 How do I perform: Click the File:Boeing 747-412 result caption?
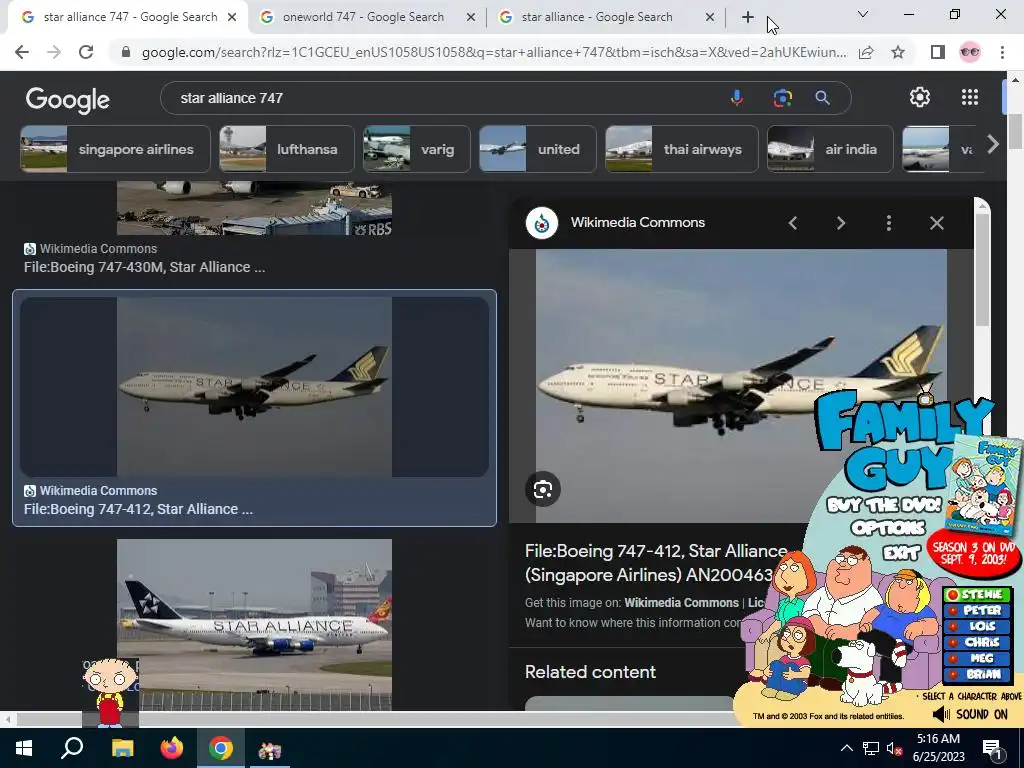tap(138, 509)
